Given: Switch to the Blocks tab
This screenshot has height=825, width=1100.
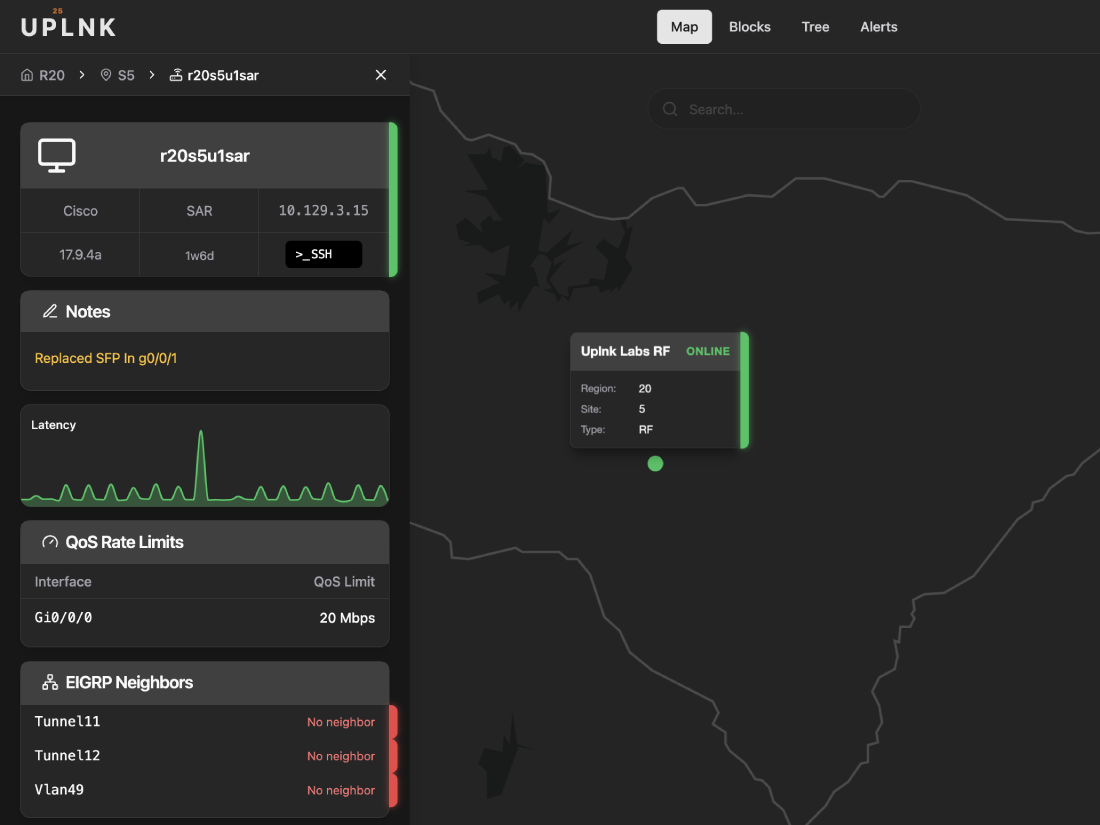Looking at the screenshot, I should click(749, 27).
